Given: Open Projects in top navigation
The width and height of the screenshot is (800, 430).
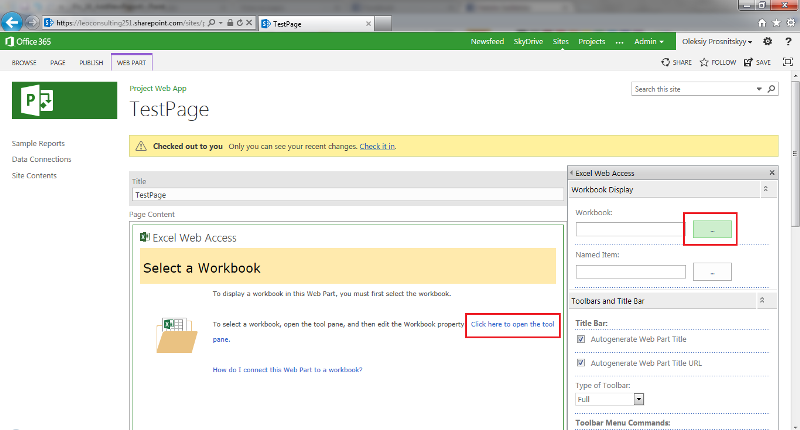Looking at the screenshot, I should pyautogui.click(x=592, y=41).
